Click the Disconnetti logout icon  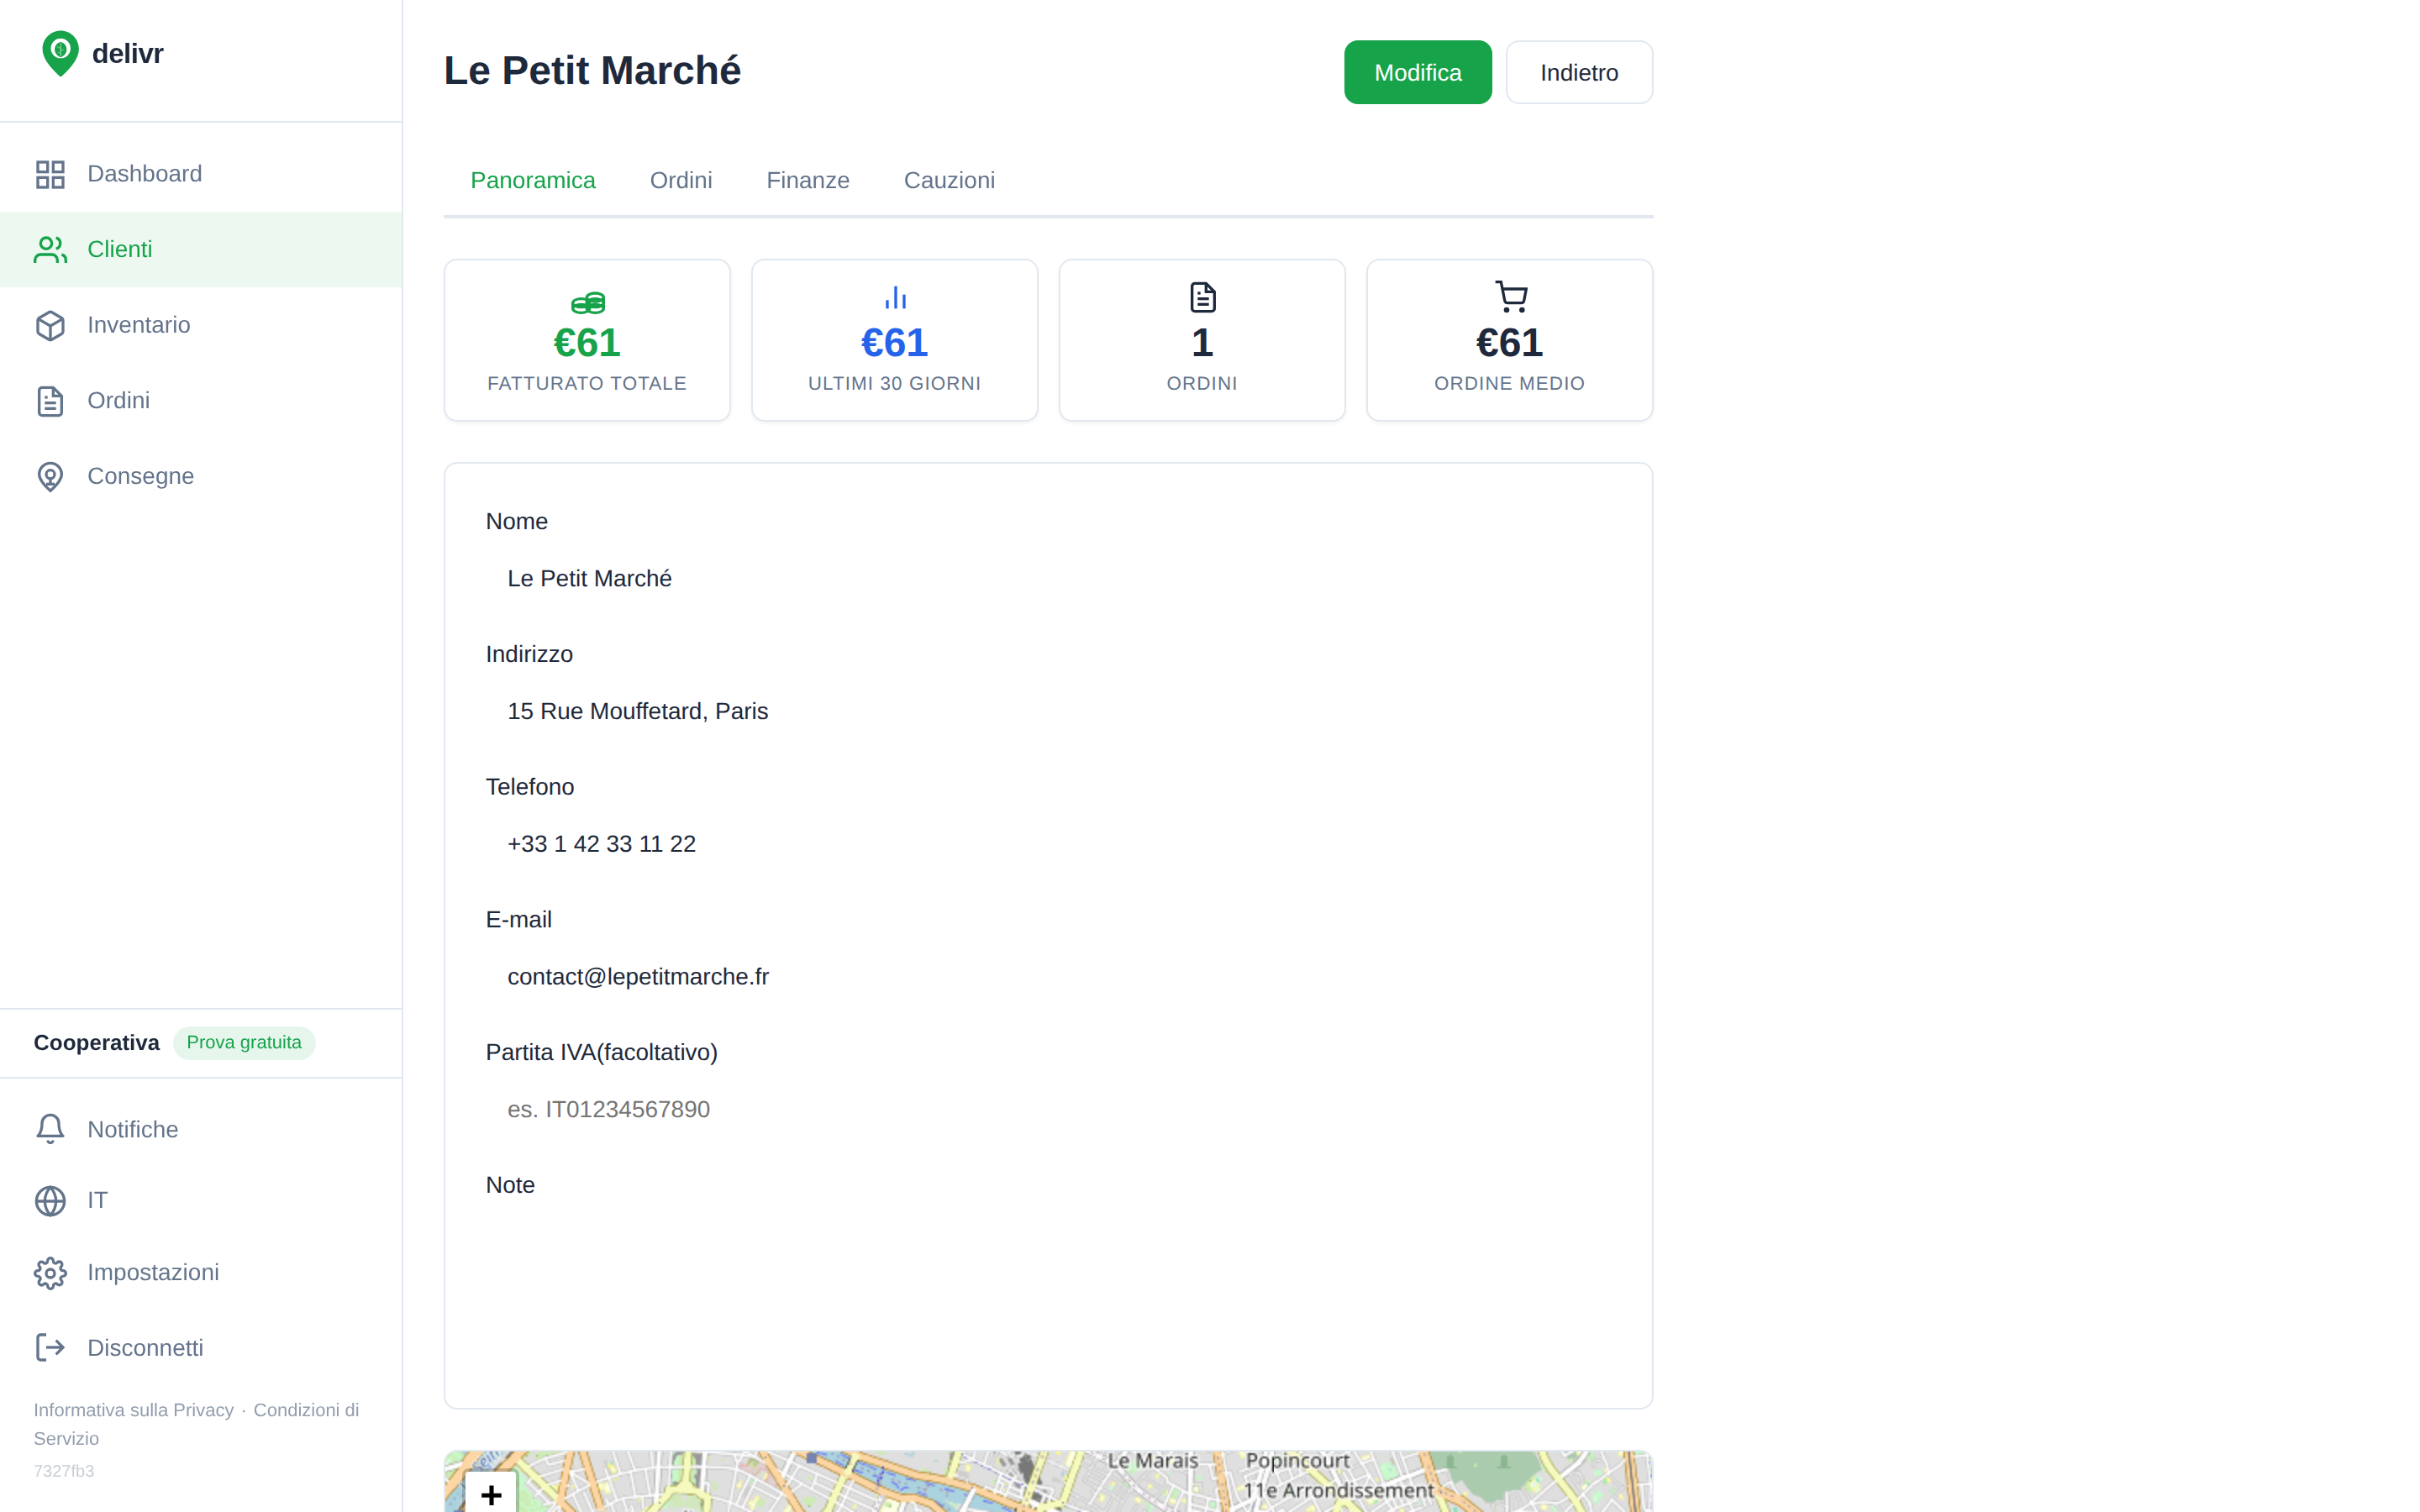pos(50,1348)
